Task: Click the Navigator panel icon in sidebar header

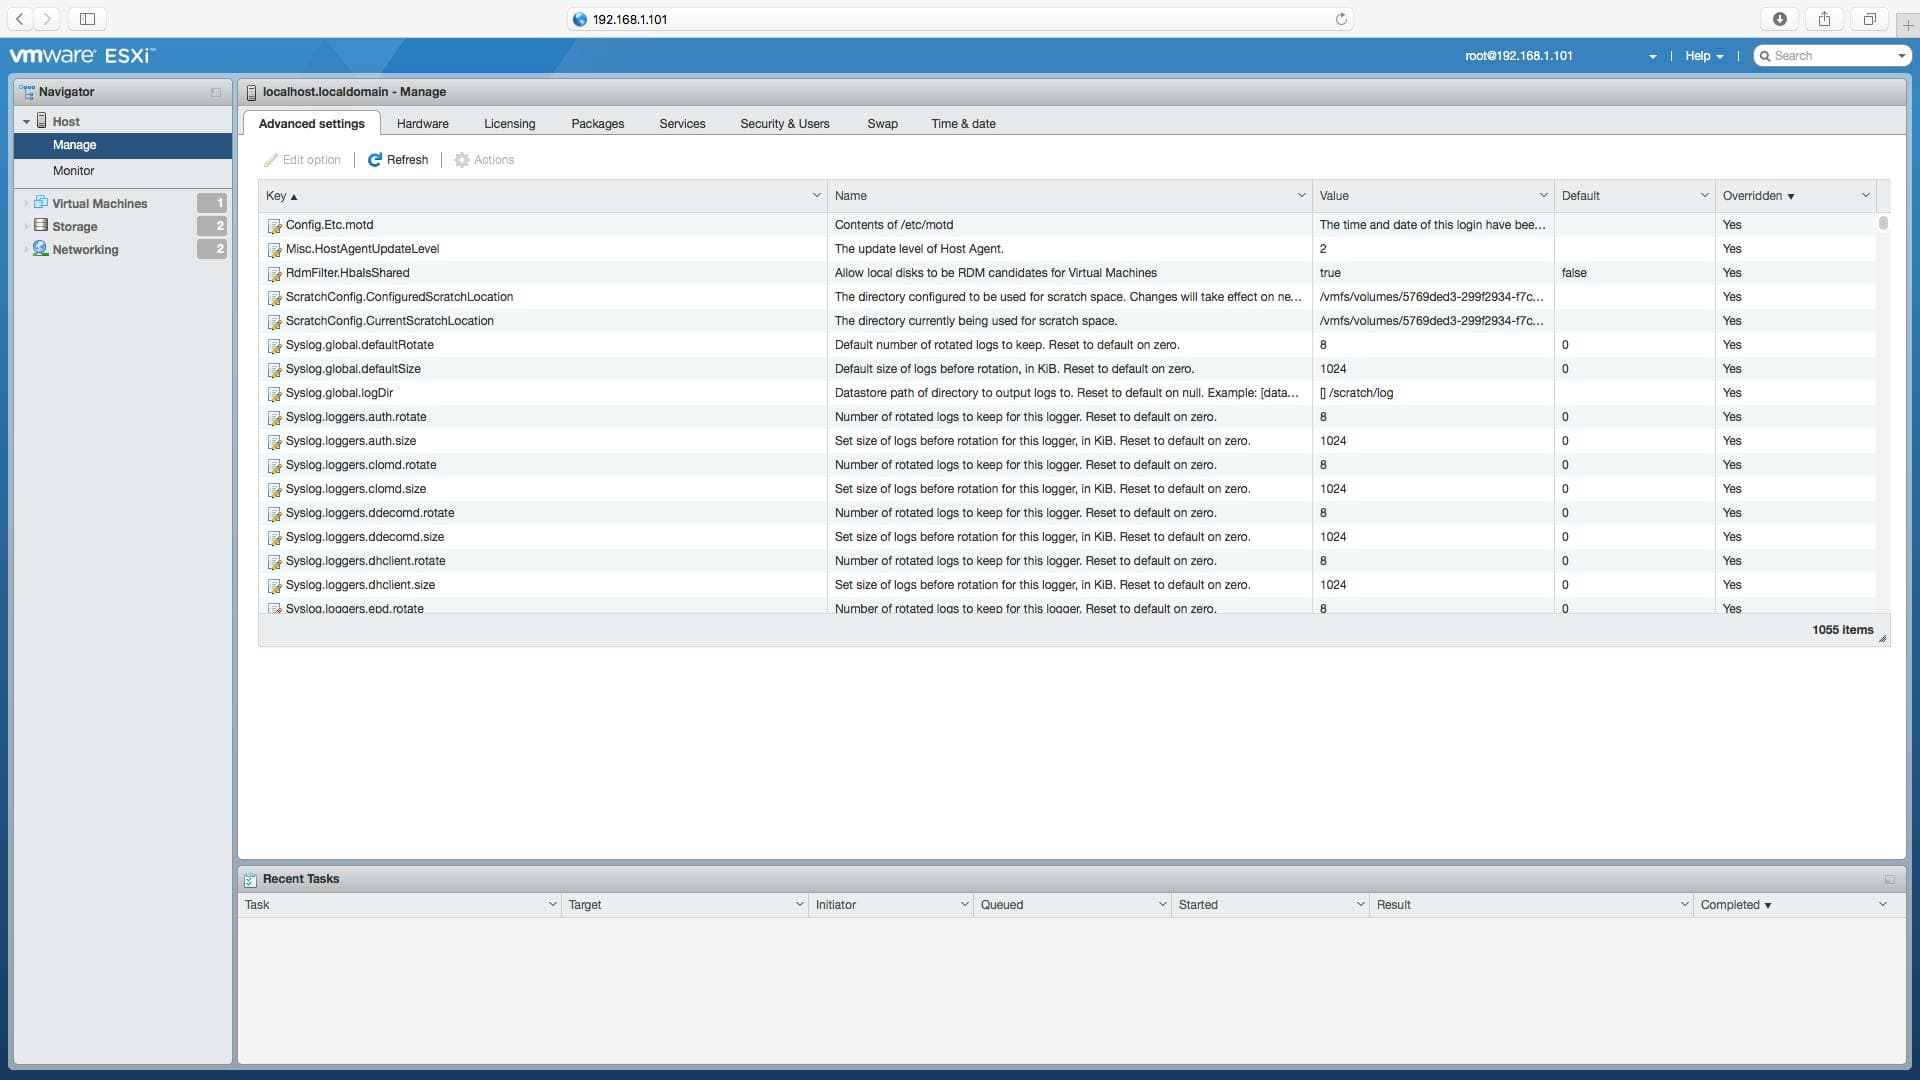Action: 26,92
